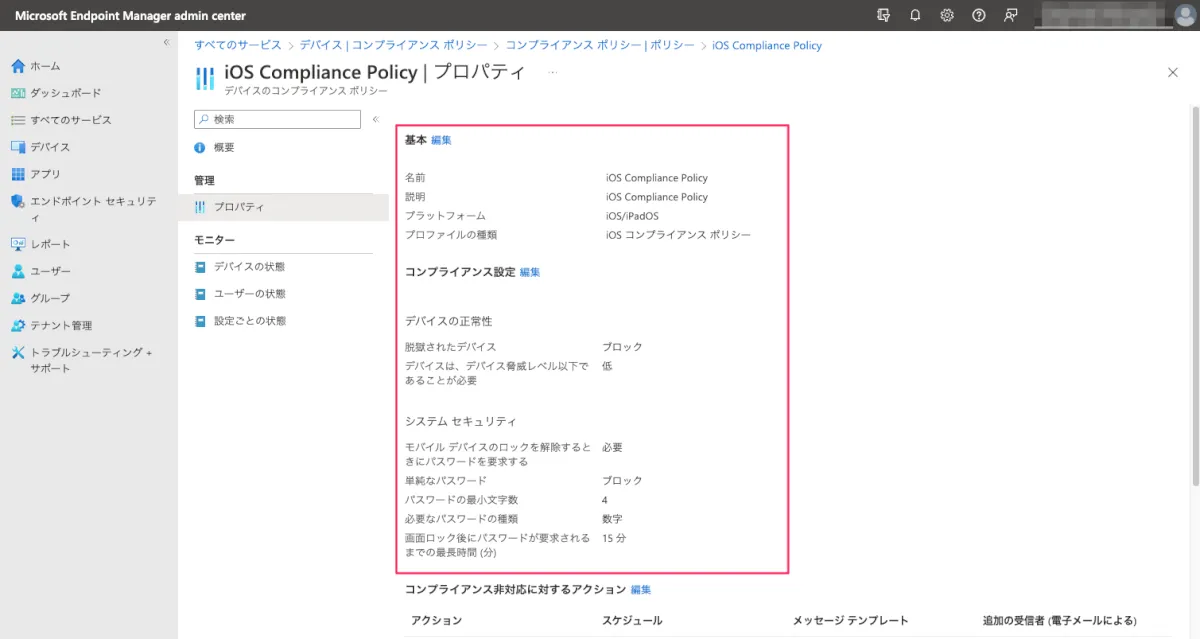This screenshot has width=1200, height=639.
Task: Click the troubleshooting wrench icon
Action: click(x=17, y=352)
